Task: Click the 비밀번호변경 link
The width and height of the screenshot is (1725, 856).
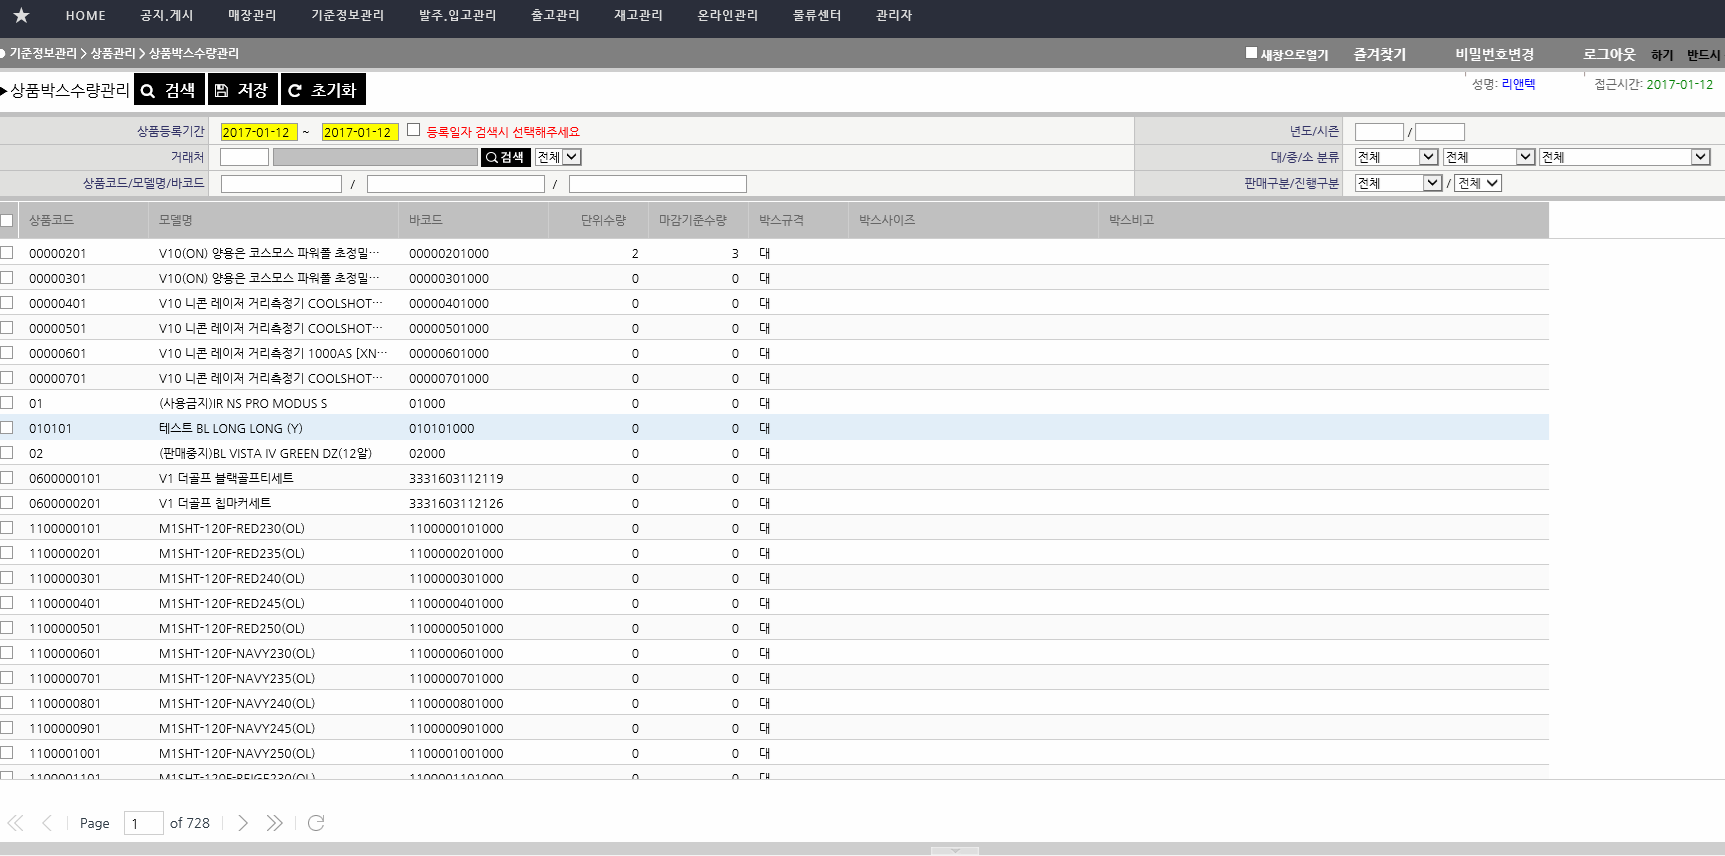Action: click(x=1494, y=54)
